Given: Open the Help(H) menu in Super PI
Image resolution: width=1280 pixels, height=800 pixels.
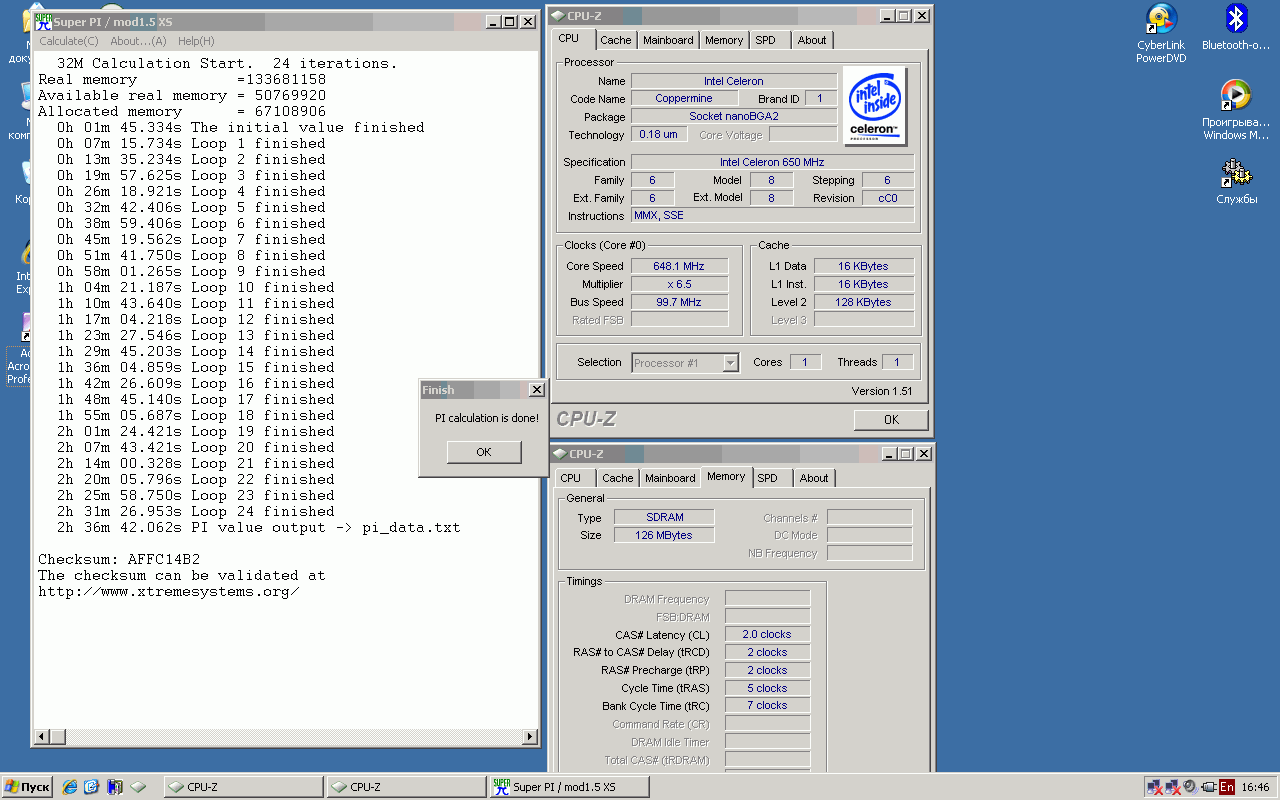Looking at the screenshot, I should pos(196,41).
